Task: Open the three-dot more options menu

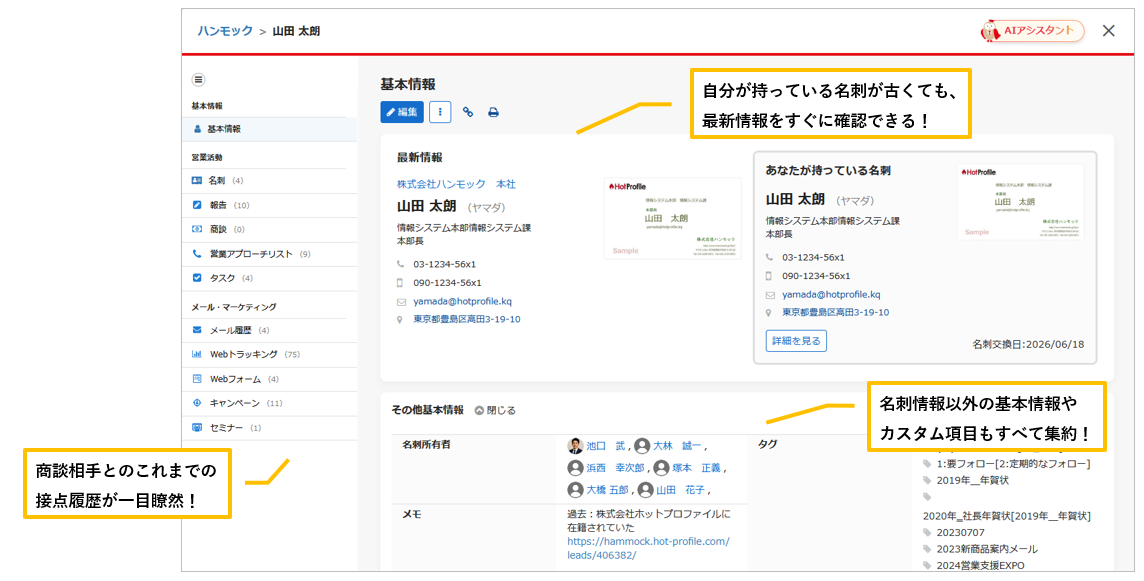Action: tap(440, 112)
